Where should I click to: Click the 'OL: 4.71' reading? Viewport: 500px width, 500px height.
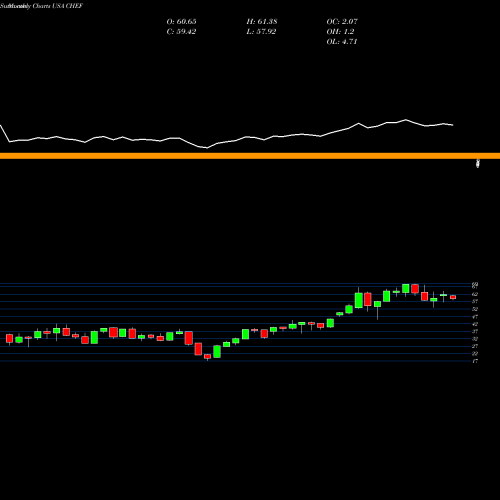[342, 42]
